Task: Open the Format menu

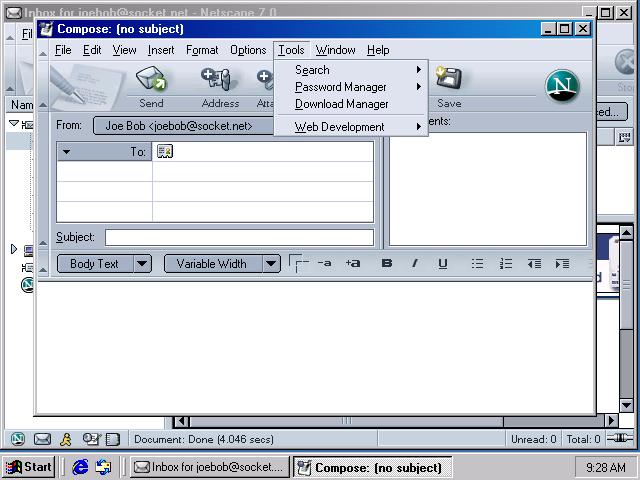Action: pos(202,50)
